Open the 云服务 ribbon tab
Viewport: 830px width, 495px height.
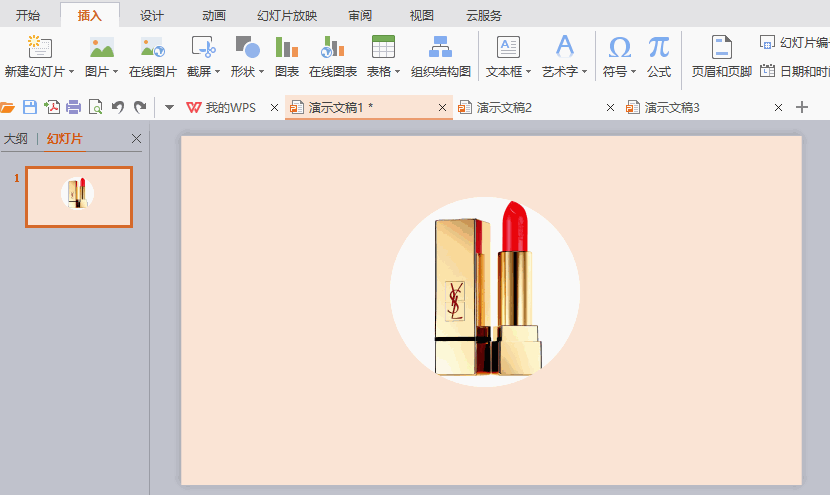(484, 15)
